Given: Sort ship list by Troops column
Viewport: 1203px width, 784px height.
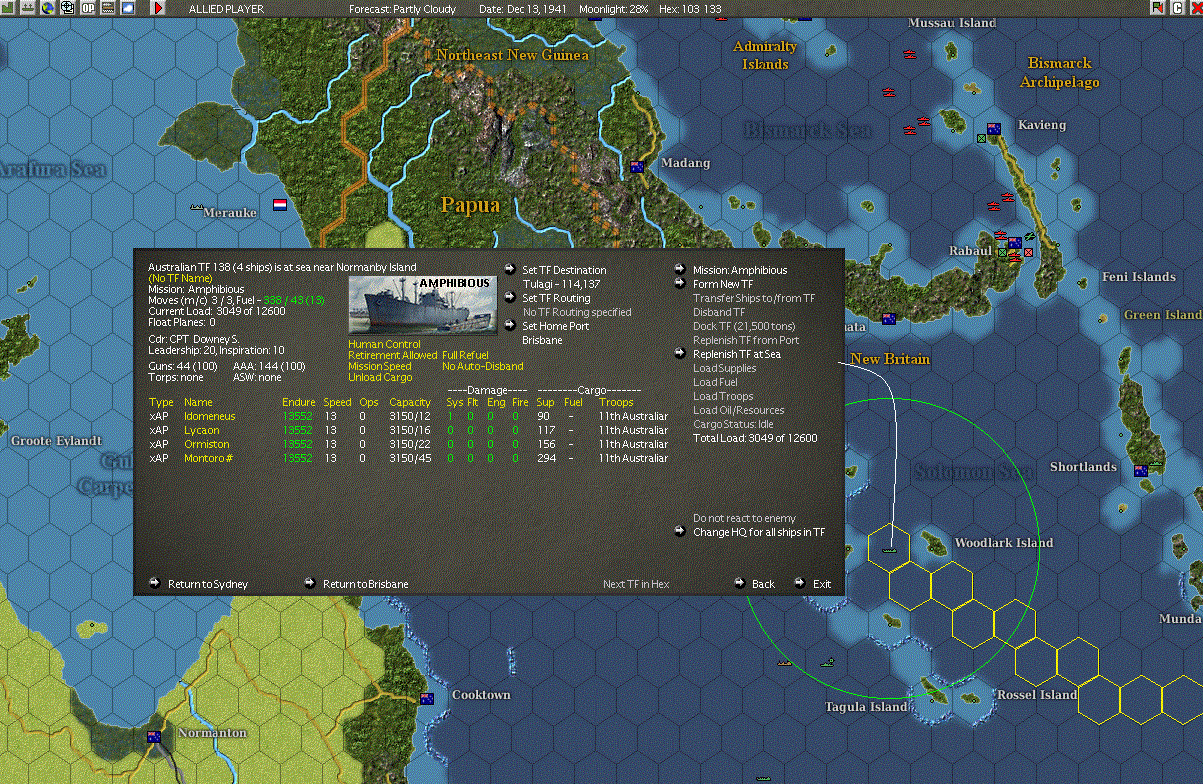Looking at the screenshot, I should click(x=616, y=402).
